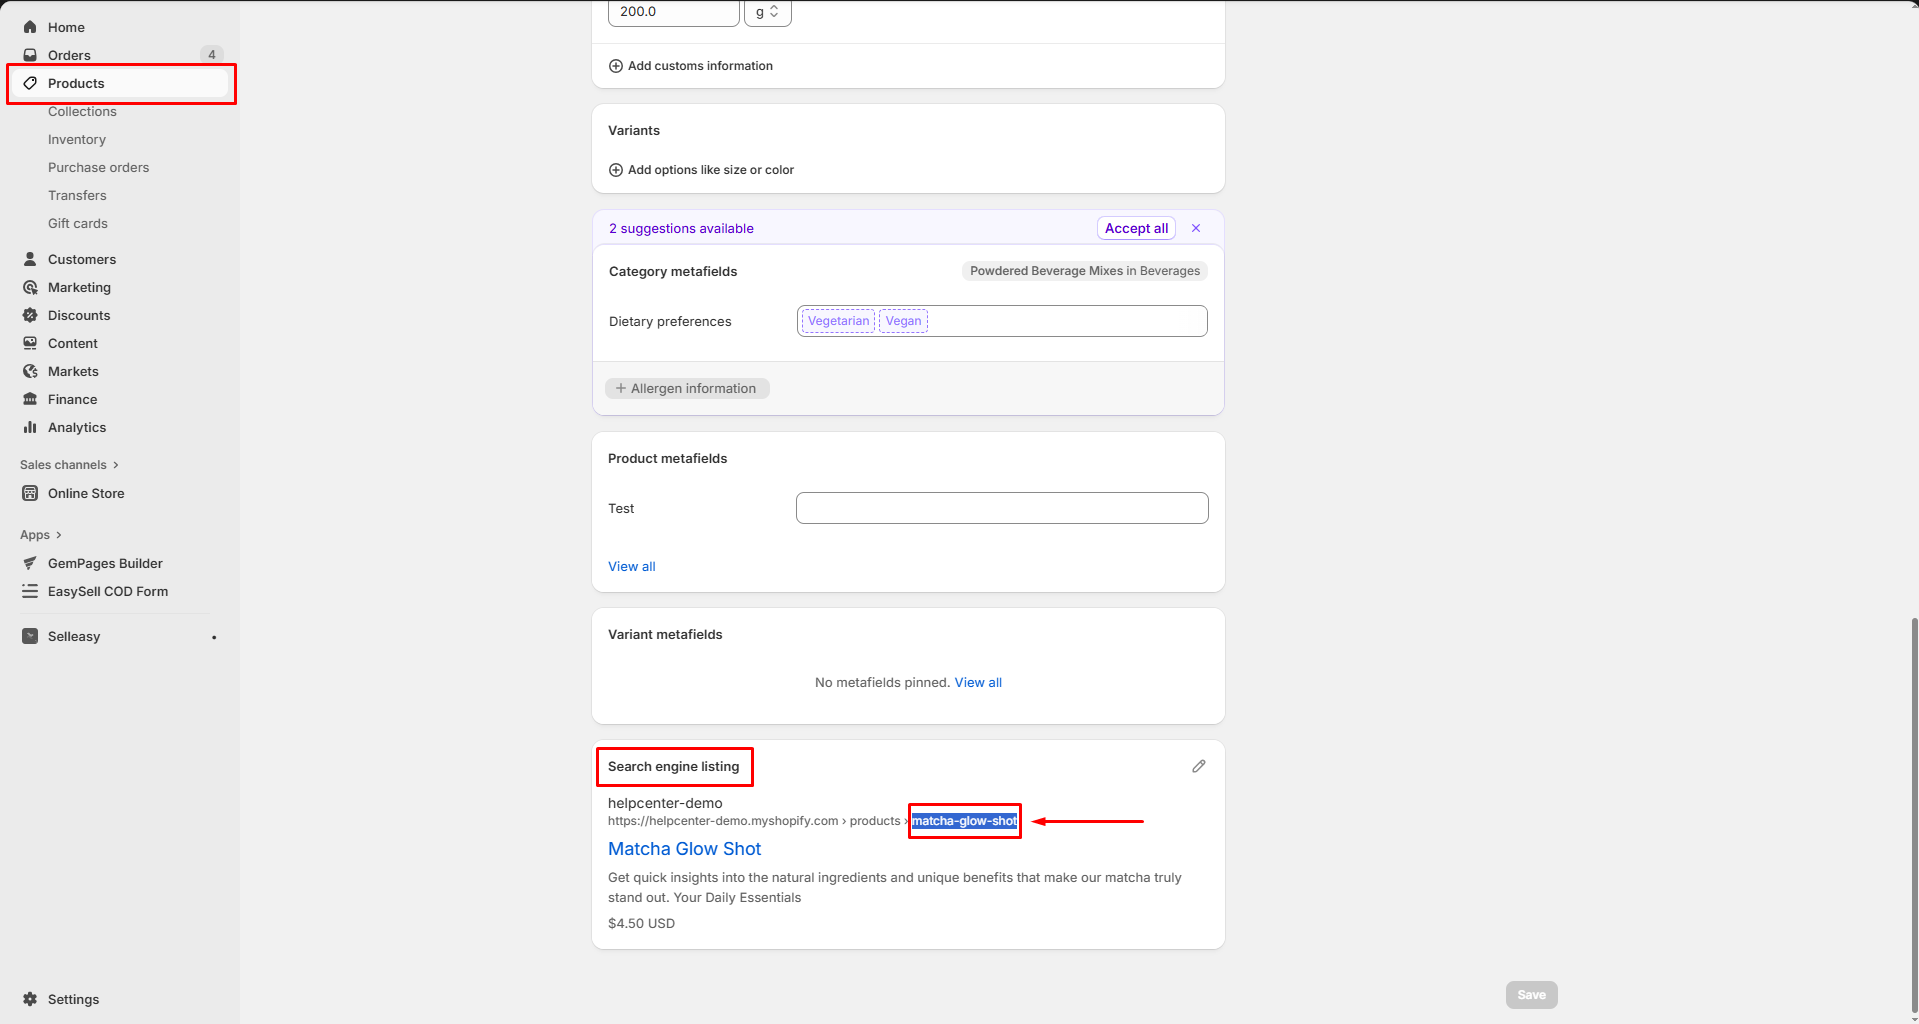Dismiss suggestions with the X icon
Screen dimensions: 1919x1024
coord(1196,228)
